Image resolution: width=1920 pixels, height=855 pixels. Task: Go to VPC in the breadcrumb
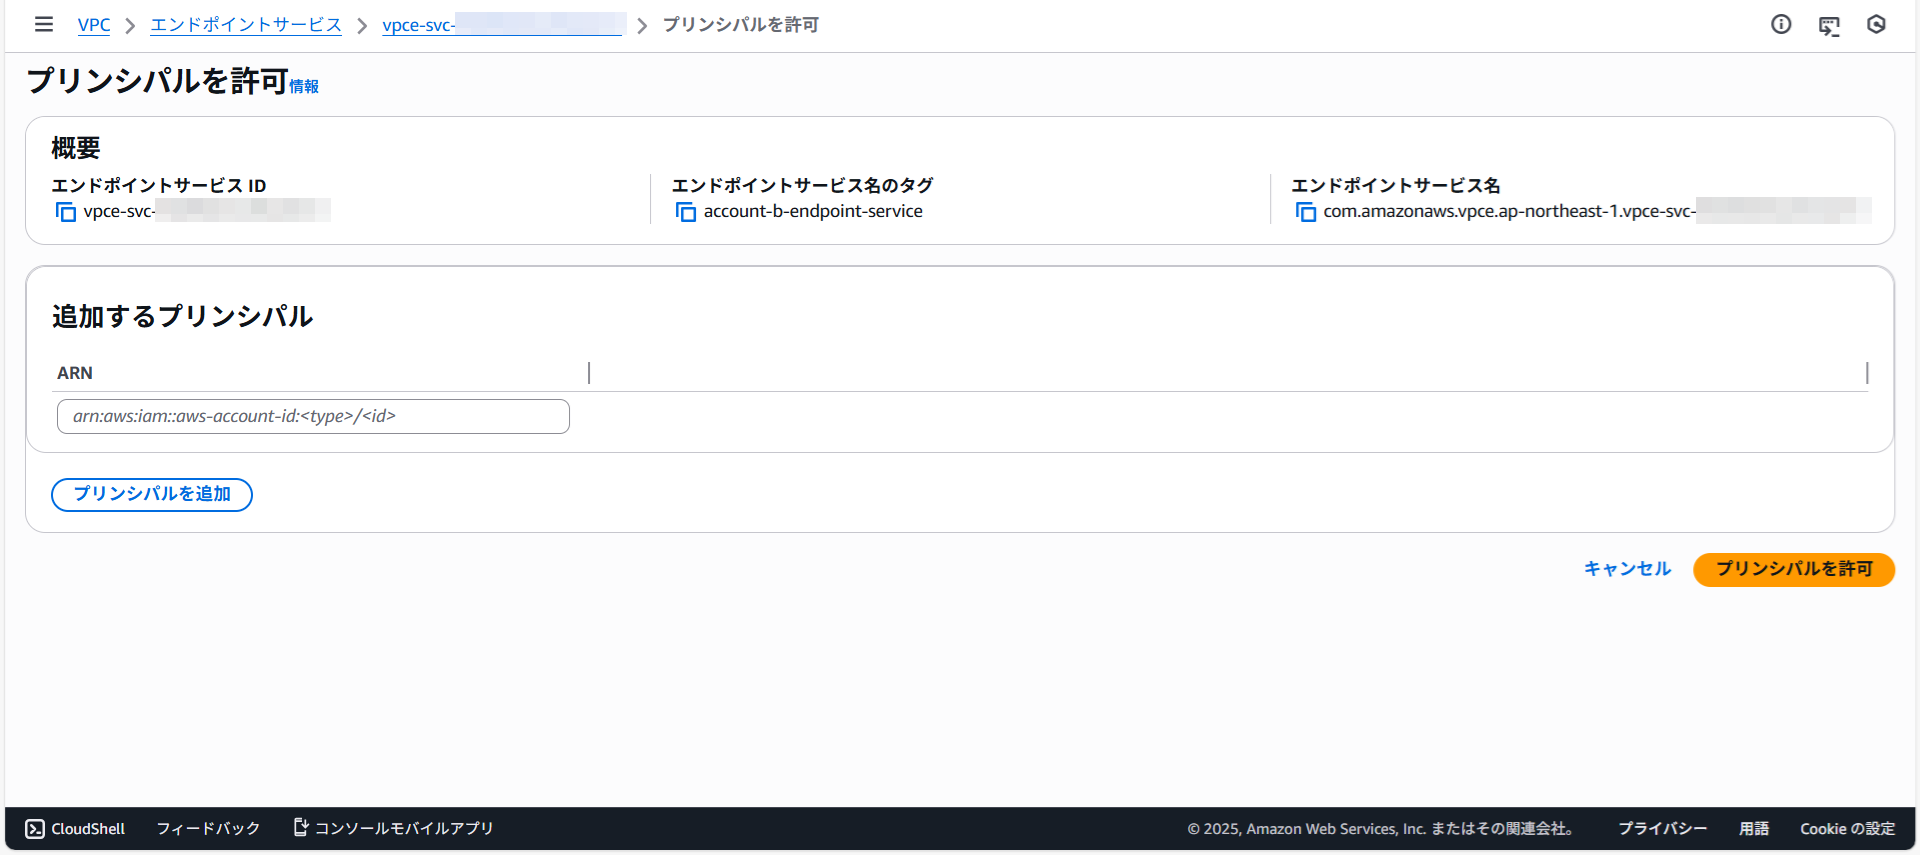(94, 25)
